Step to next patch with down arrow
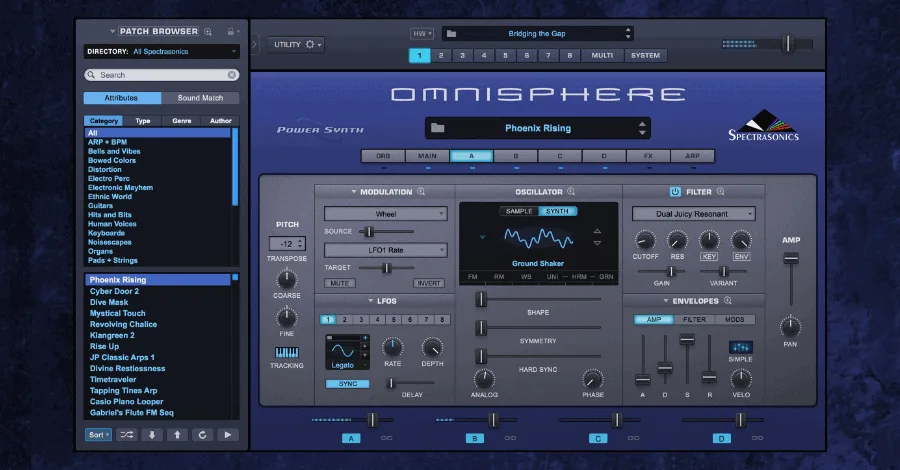This screenshot has width=900, height=470. [152, 435]
